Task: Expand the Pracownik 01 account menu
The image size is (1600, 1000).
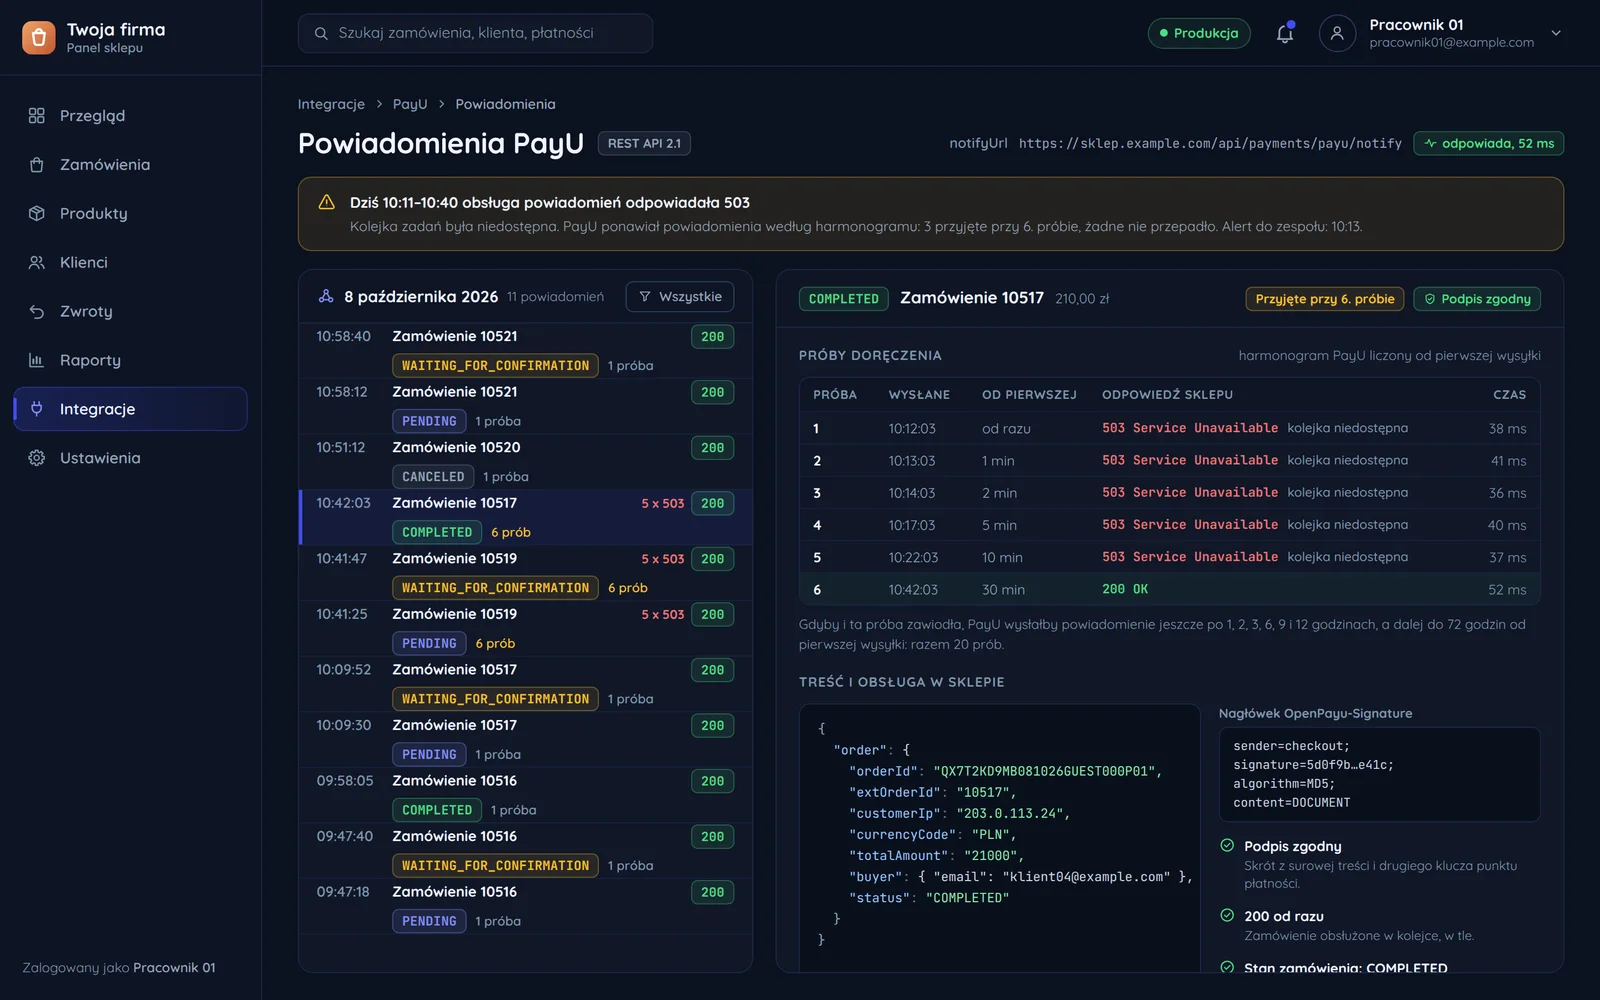Action: (1556, 33)
